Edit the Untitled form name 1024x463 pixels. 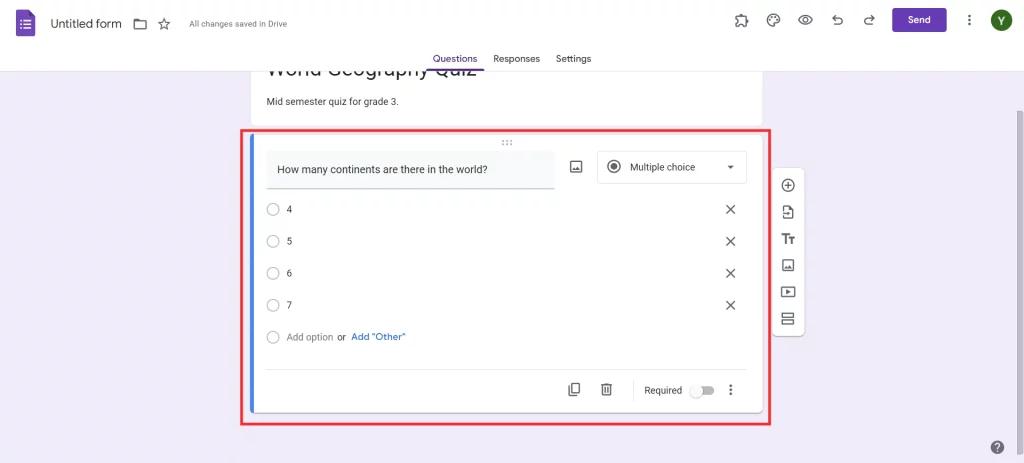pyautogui.click(x=86, y=24)
